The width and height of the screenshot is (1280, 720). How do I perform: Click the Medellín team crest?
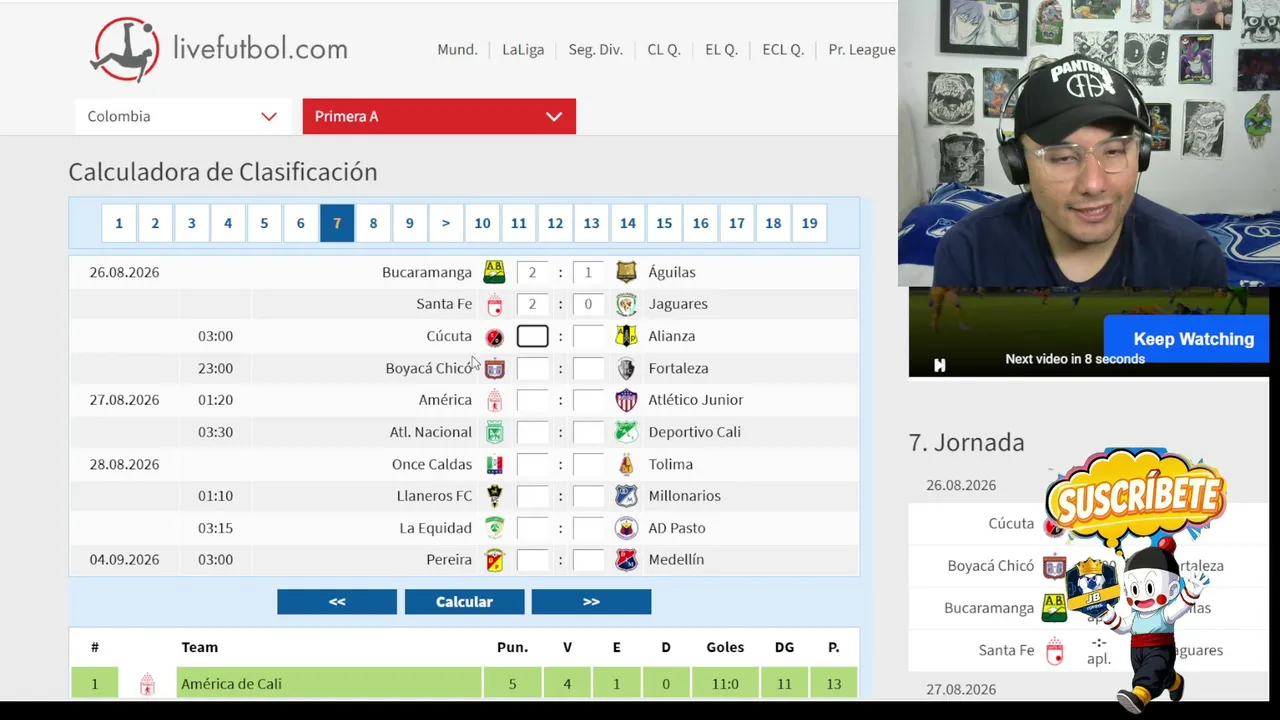[x=626, y=560]
